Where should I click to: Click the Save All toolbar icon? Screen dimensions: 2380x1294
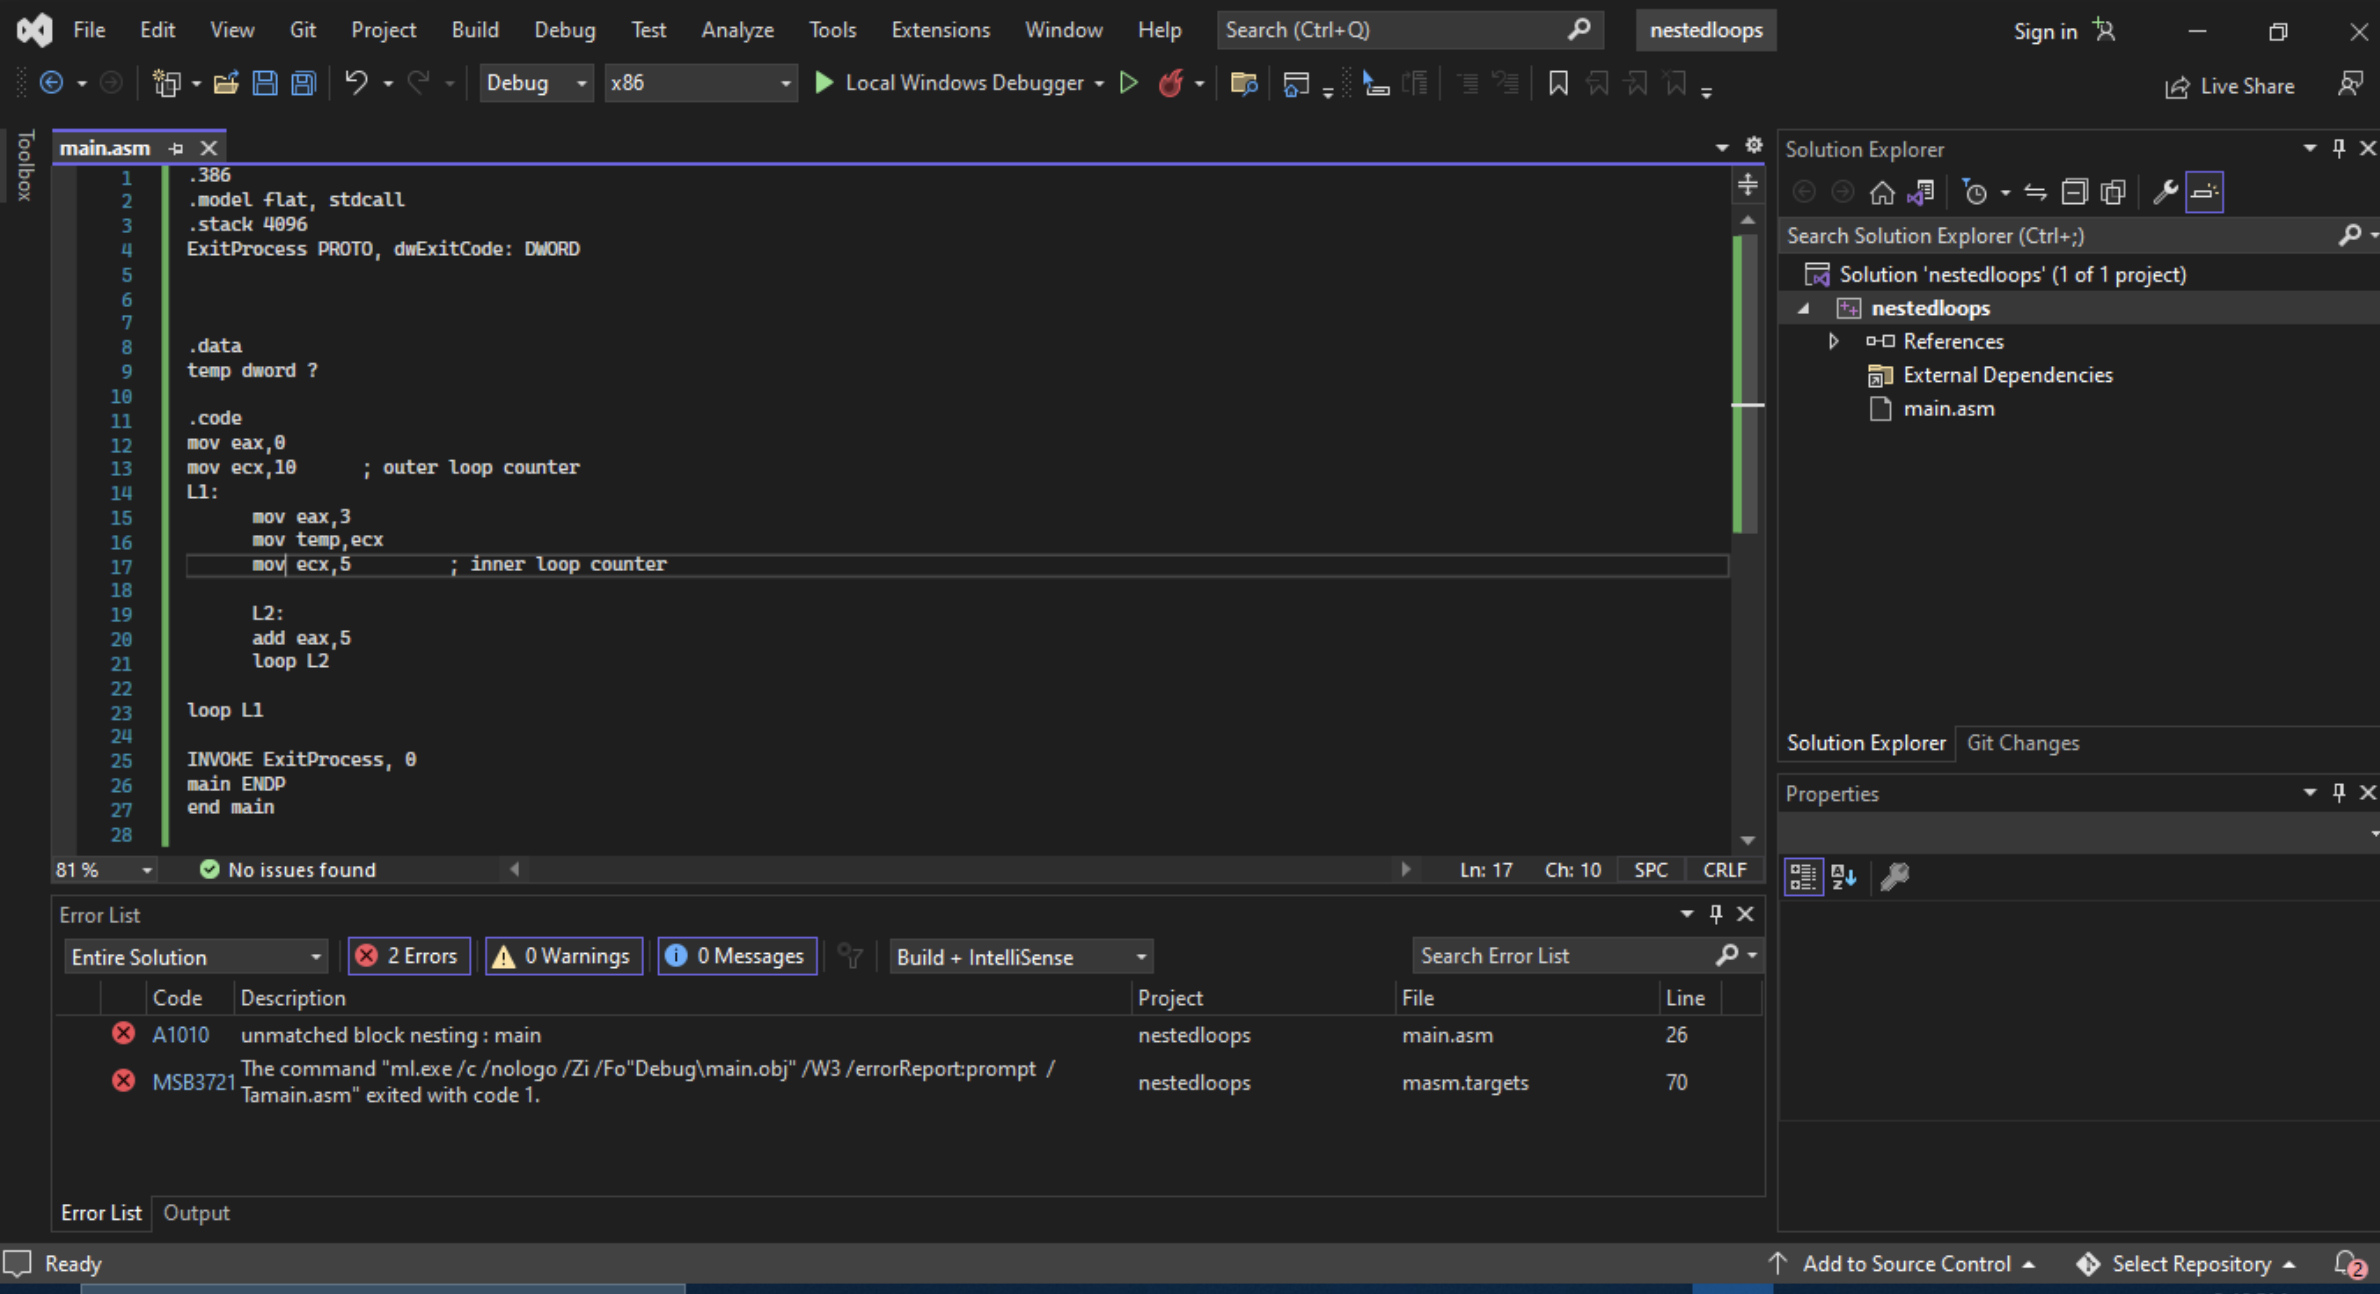pyautogui.click(x=303, y=83)
